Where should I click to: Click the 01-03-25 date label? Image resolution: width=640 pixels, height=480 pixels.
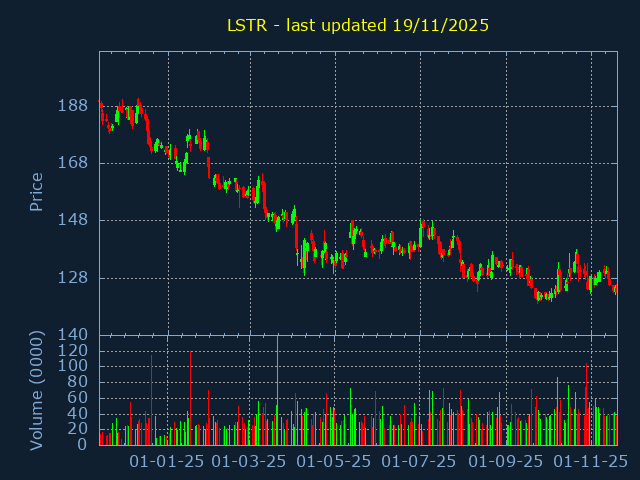(249, 462)
